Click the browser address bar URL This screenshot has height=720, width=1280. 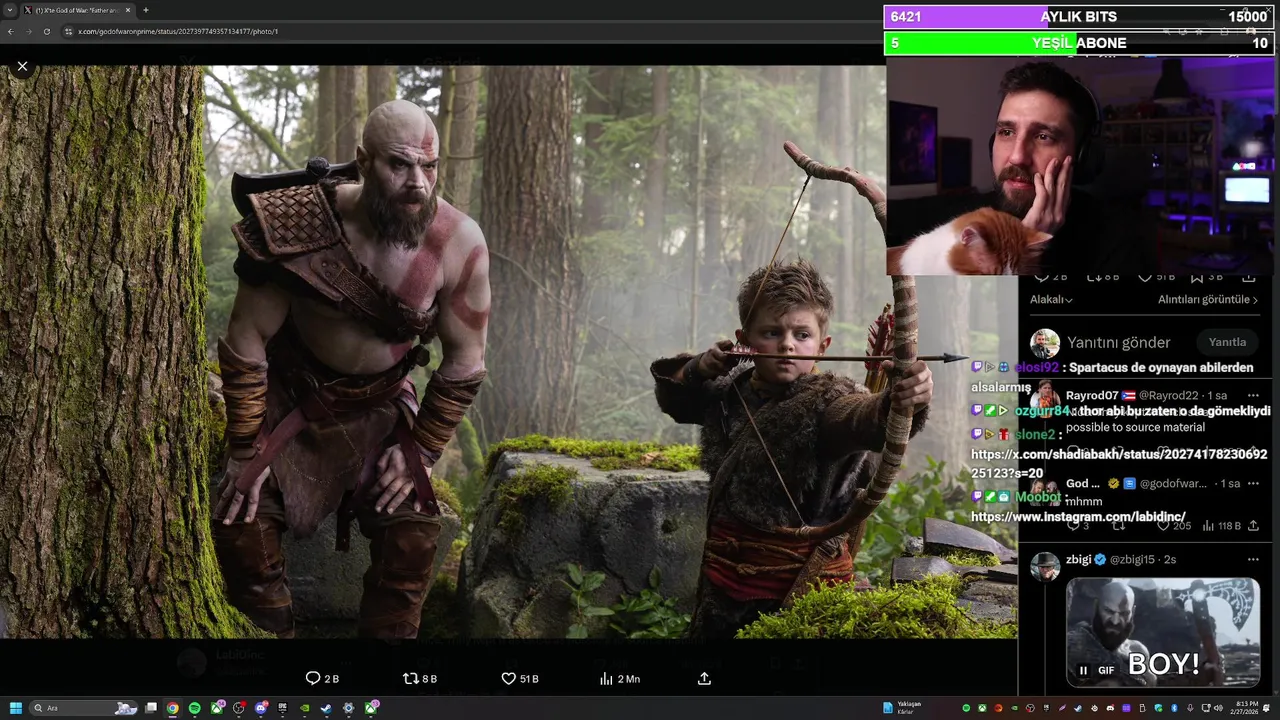point(178,31)
